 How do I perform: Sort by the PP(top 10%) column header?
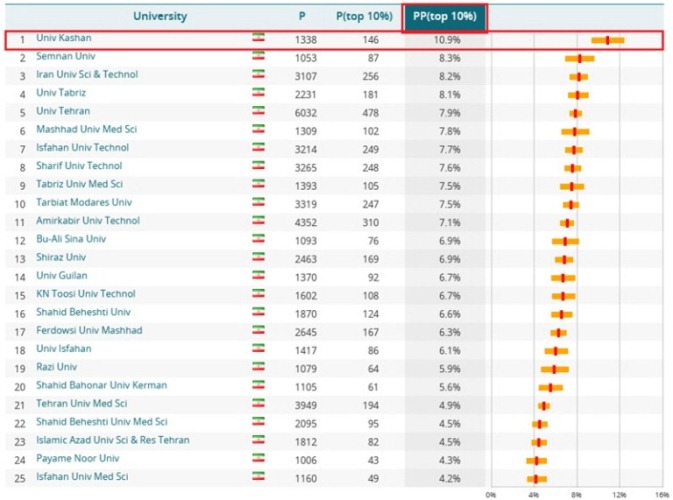[444, 16]
